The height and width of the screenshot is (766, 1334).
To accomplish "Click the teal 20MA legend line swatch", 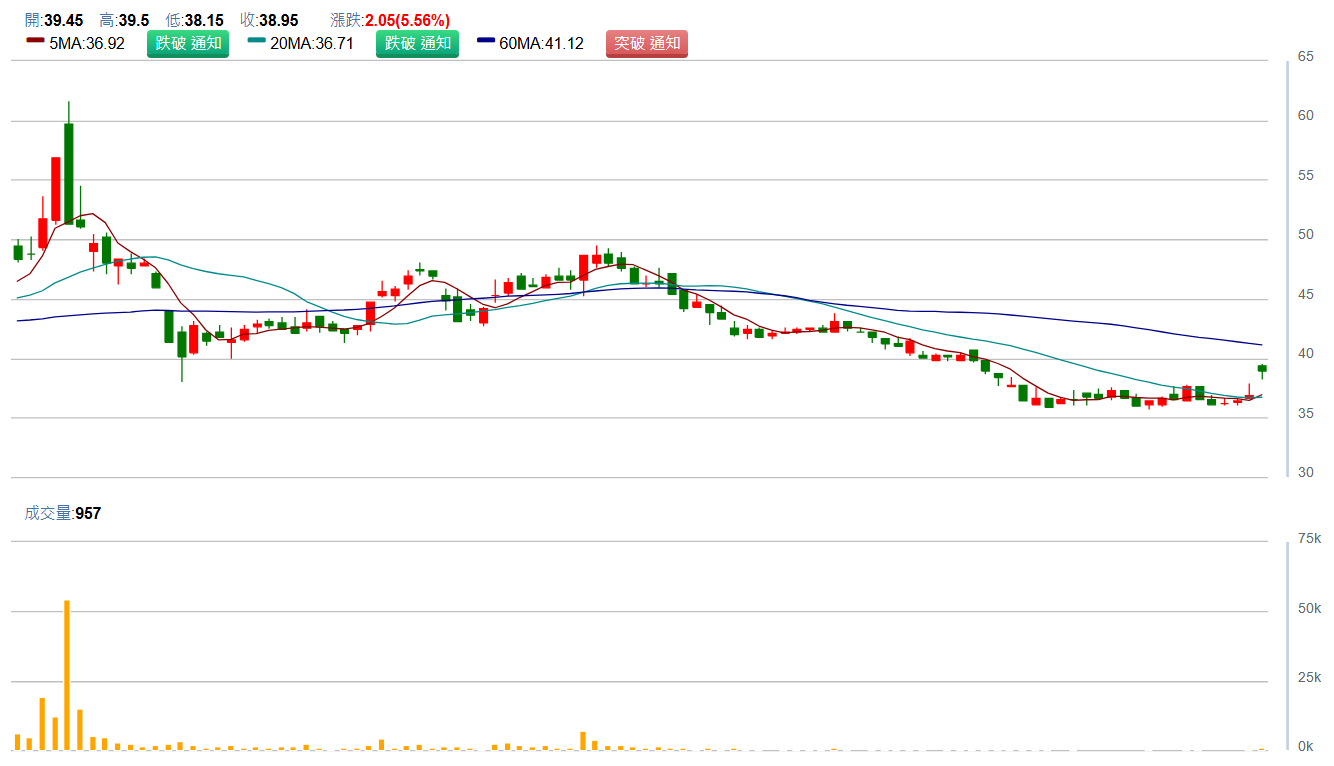I will (x=257, y=41).
